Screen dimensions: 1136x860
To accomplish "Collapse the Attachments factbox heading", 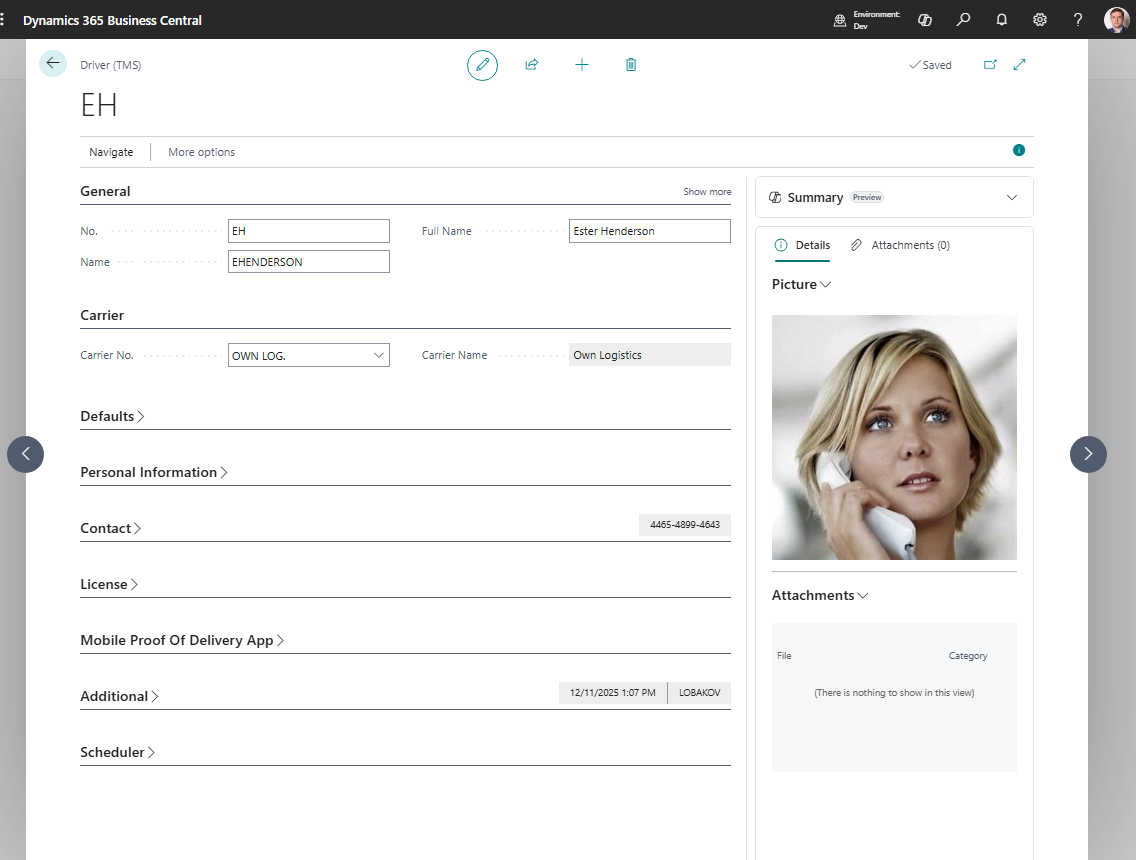I will 820,595.
